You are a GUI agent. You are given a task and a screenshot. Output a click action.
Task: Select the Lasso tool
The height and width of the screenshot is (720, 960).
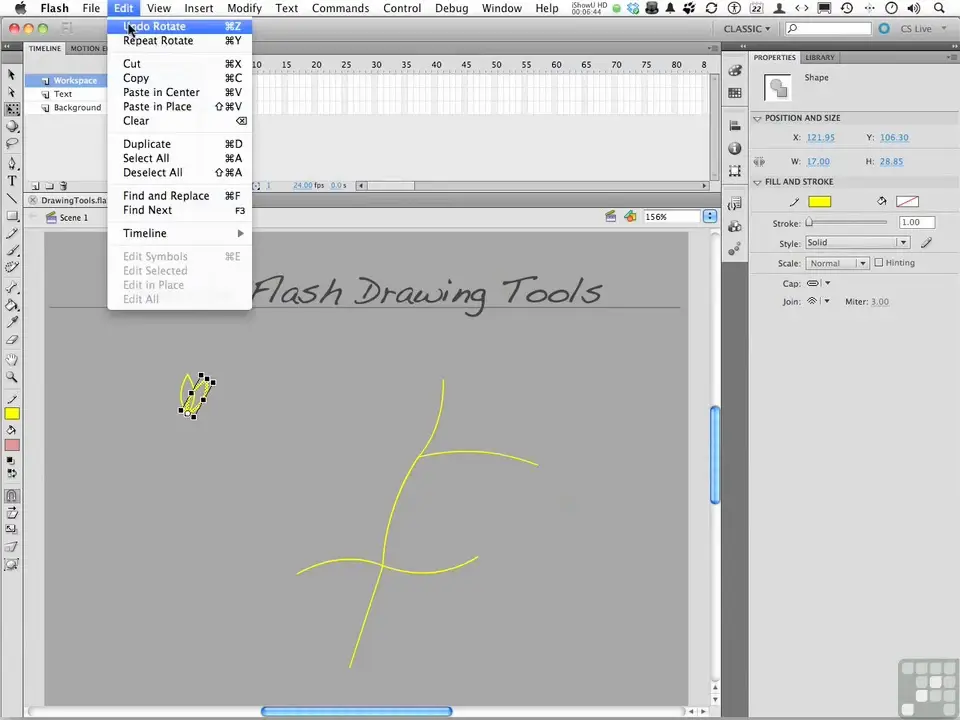12,143
